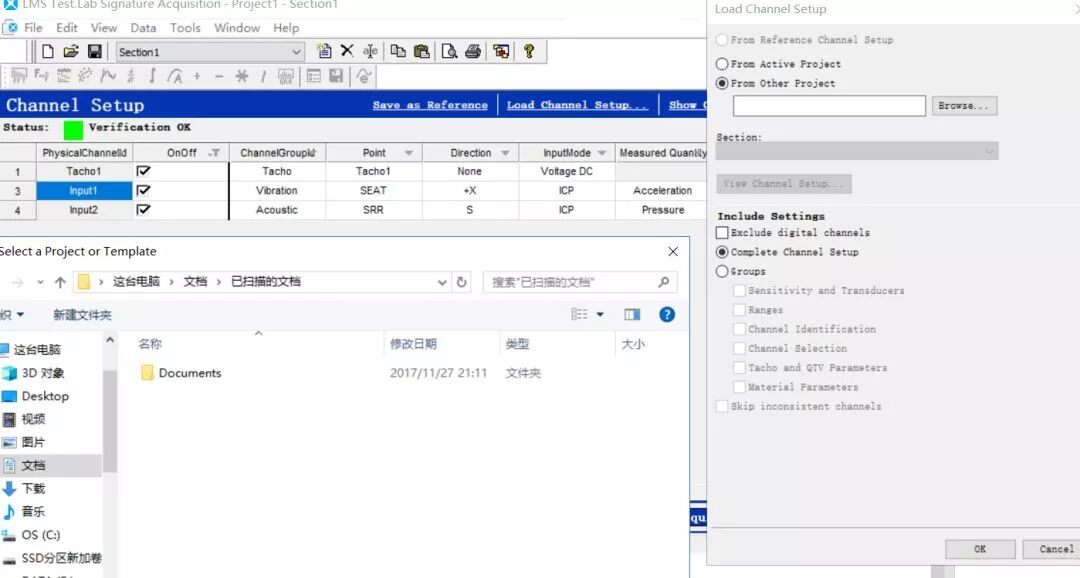Click the integral symbol icon

(152, 76)
